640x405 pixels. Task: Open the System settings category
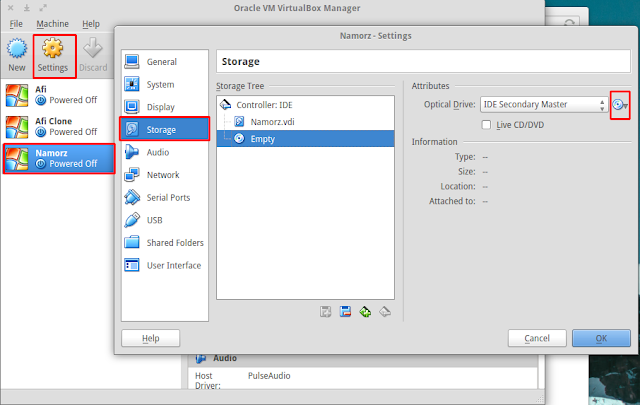click(x=164, y=85)
